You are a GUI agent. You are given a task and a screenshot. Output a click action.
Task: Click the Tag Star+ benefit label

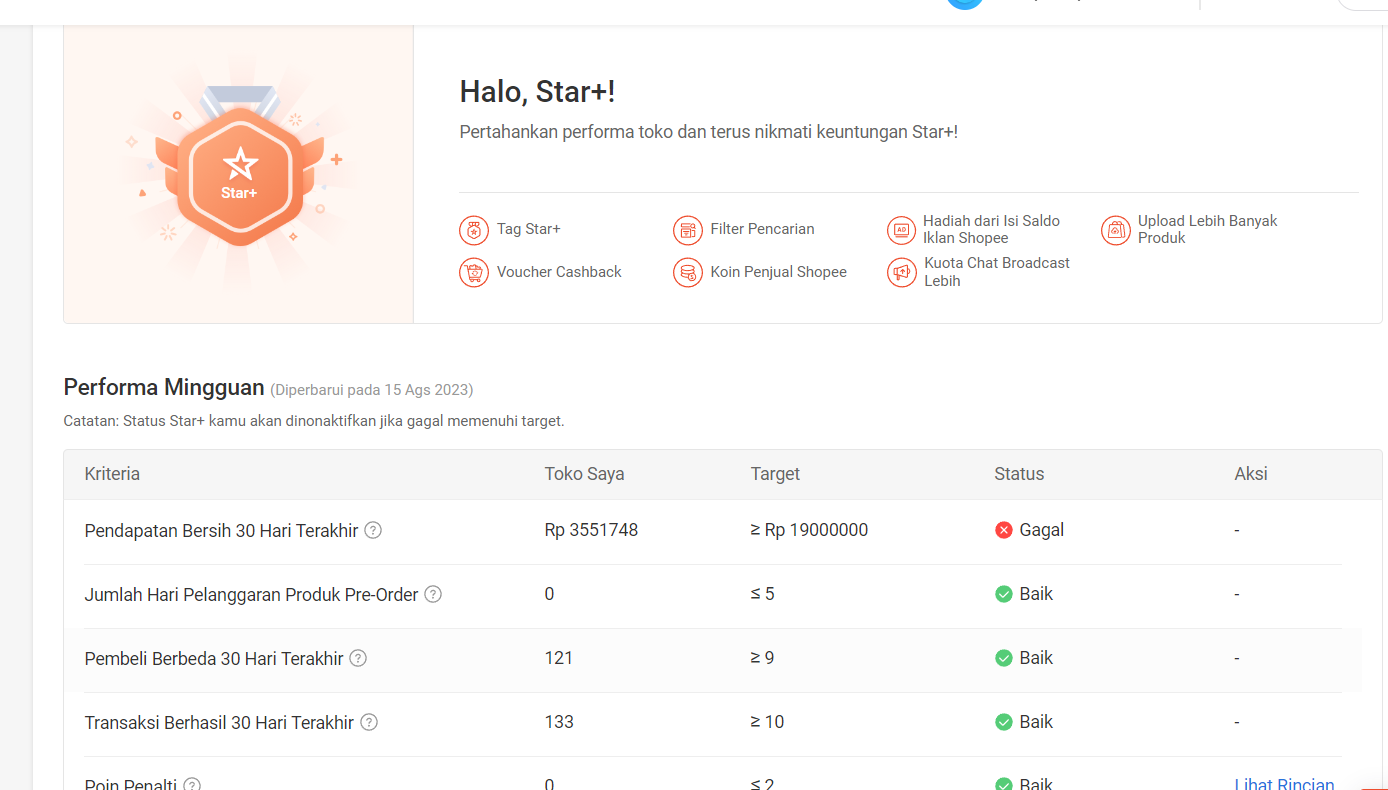coord(529,229)
